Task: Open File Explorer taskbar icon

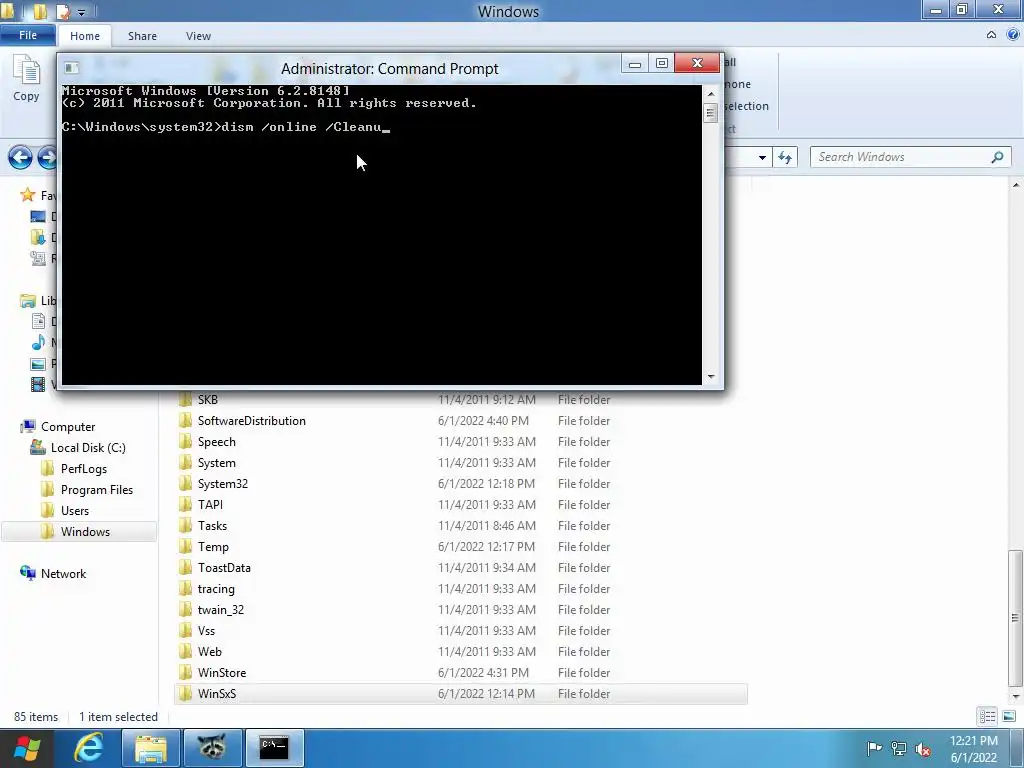Action: [151, 748]
